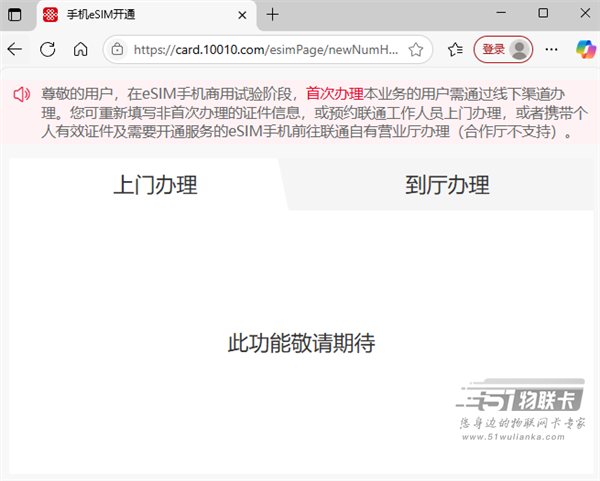The image size is (600, 481).
Task: Click the 登录 profile button
Action: click(503, 49)
